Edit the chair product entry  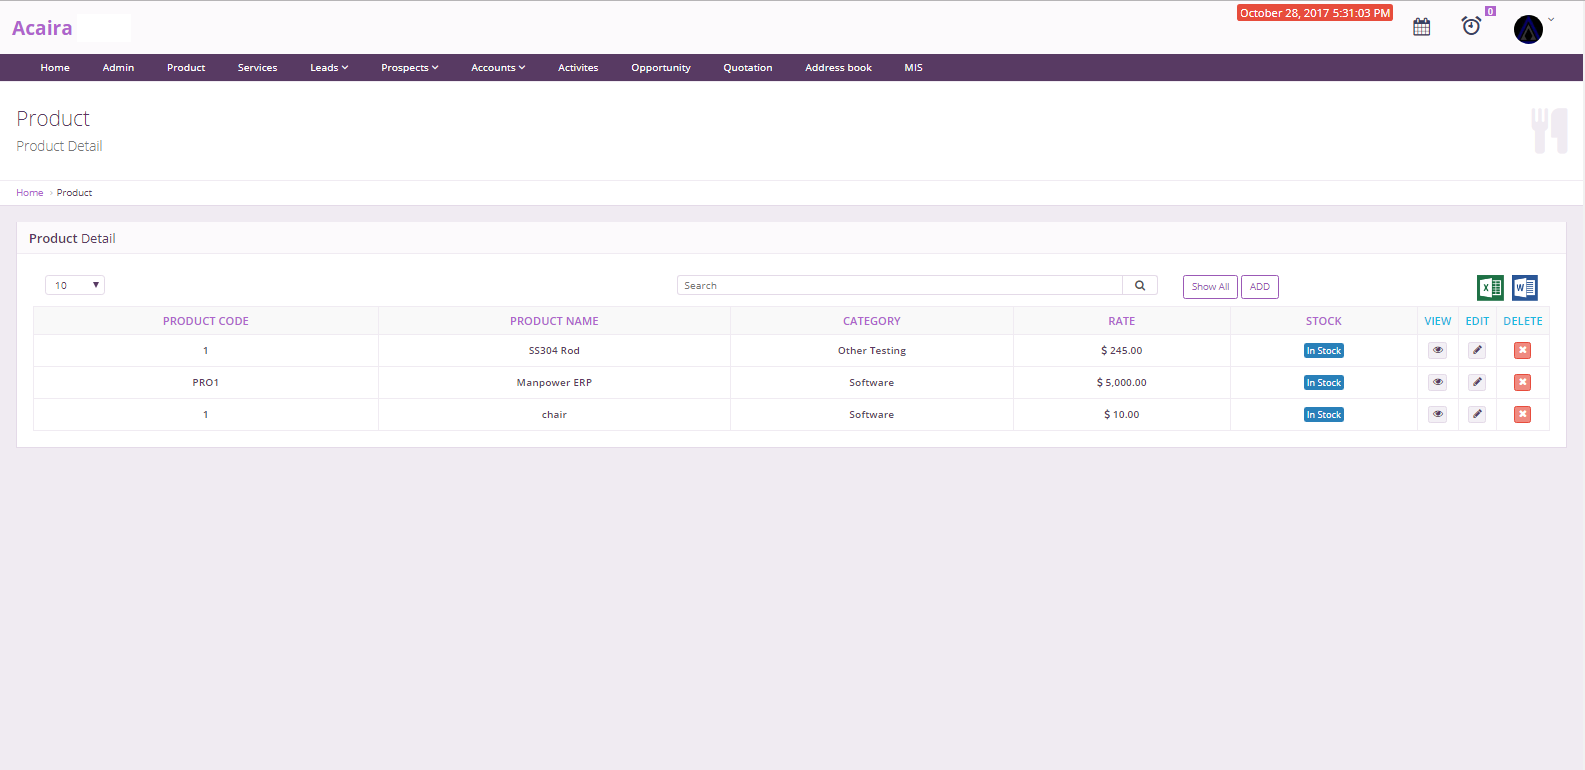coord(1477,415)
